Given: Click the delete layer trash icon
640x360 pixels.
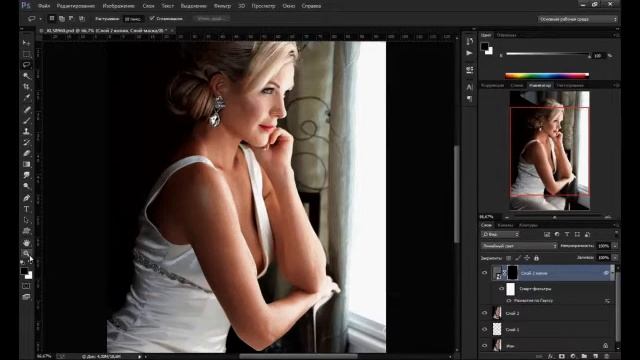Looking at the screenshot, I should [607, 356].
